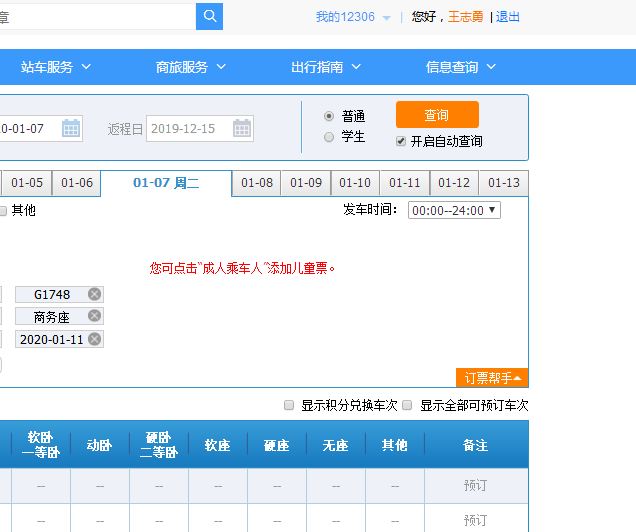Enable 显示积分兑换车次 checkbox
The height and width of the screenshot is (532, 636).
tap(289, 405)
